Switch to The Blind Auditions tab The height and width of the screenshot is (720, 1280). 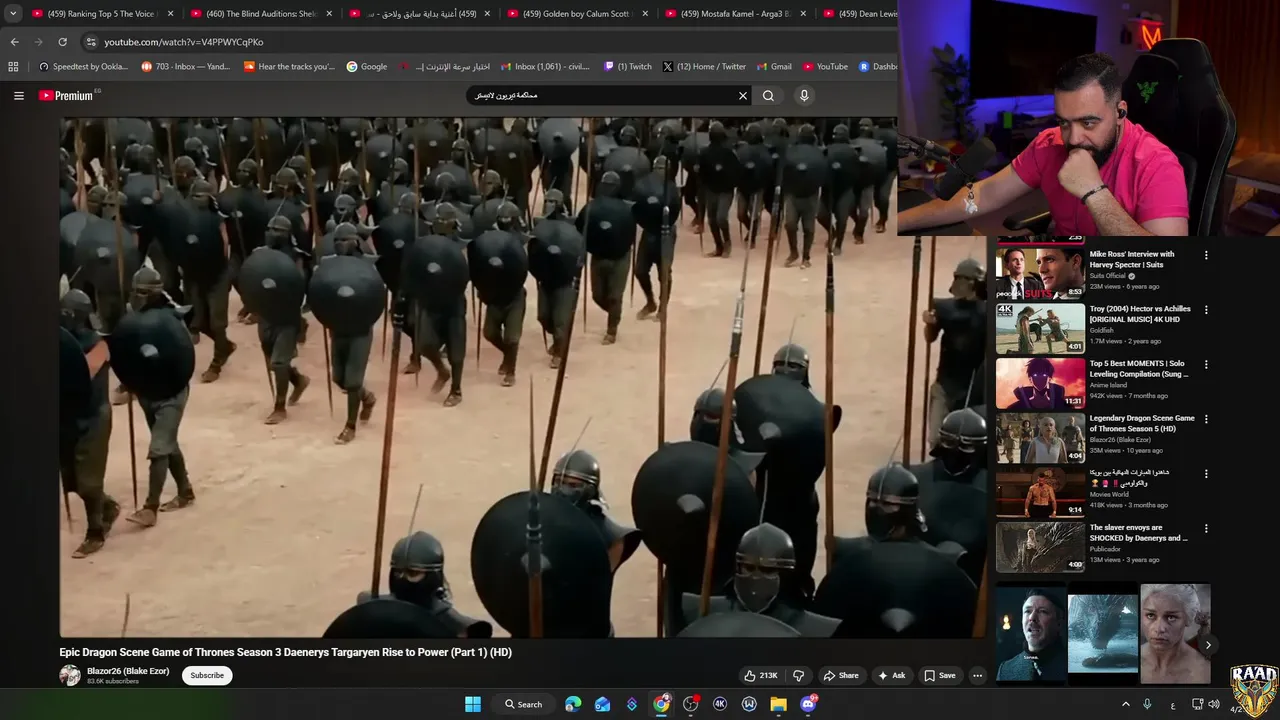(x=260, y=14)
